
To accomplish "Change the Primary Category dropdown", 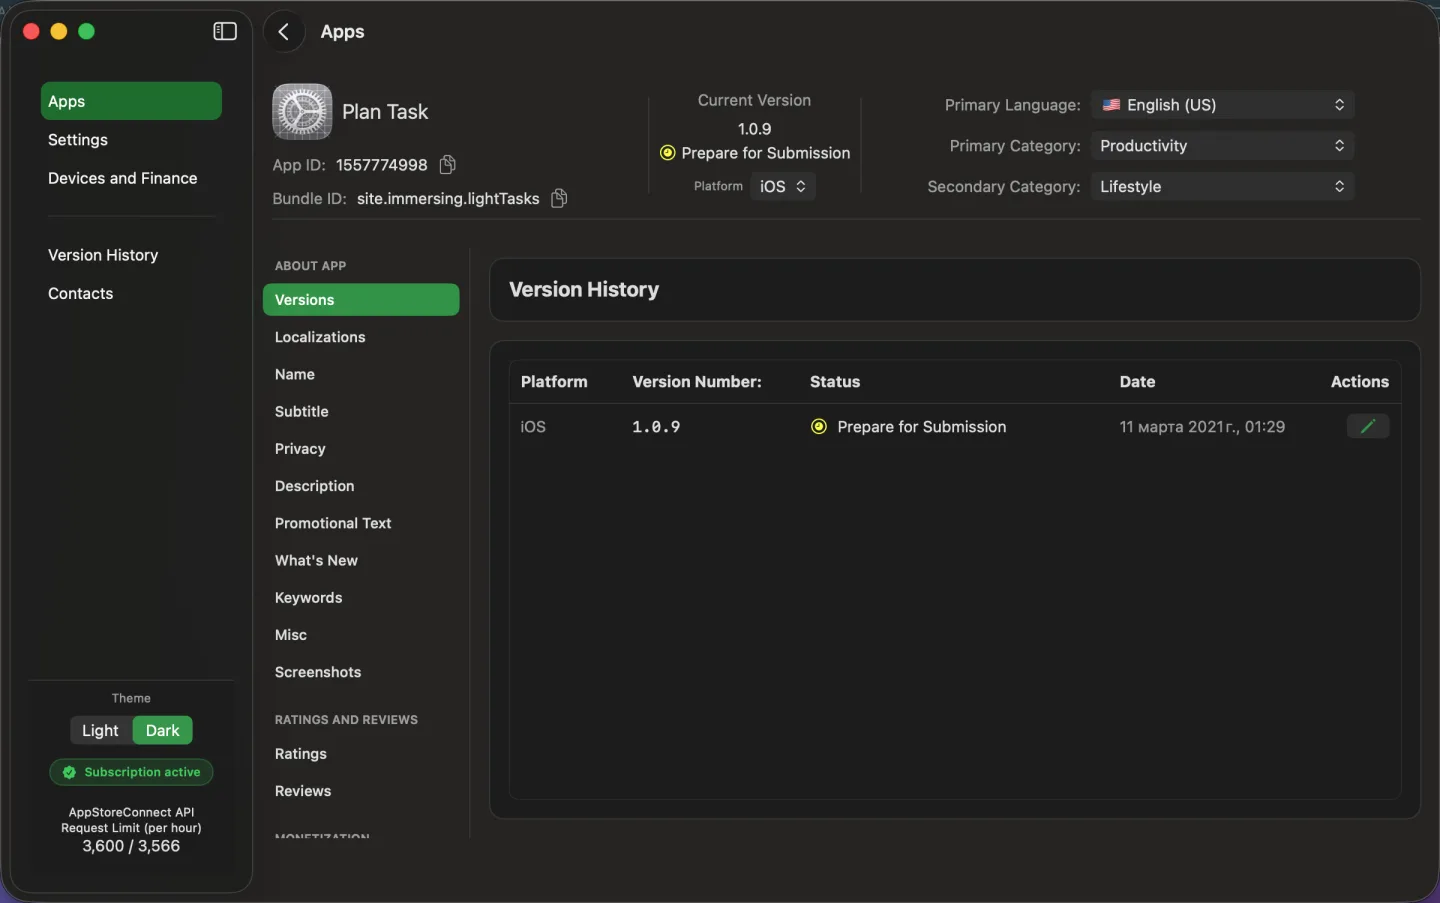I will tap(1222, 146).
